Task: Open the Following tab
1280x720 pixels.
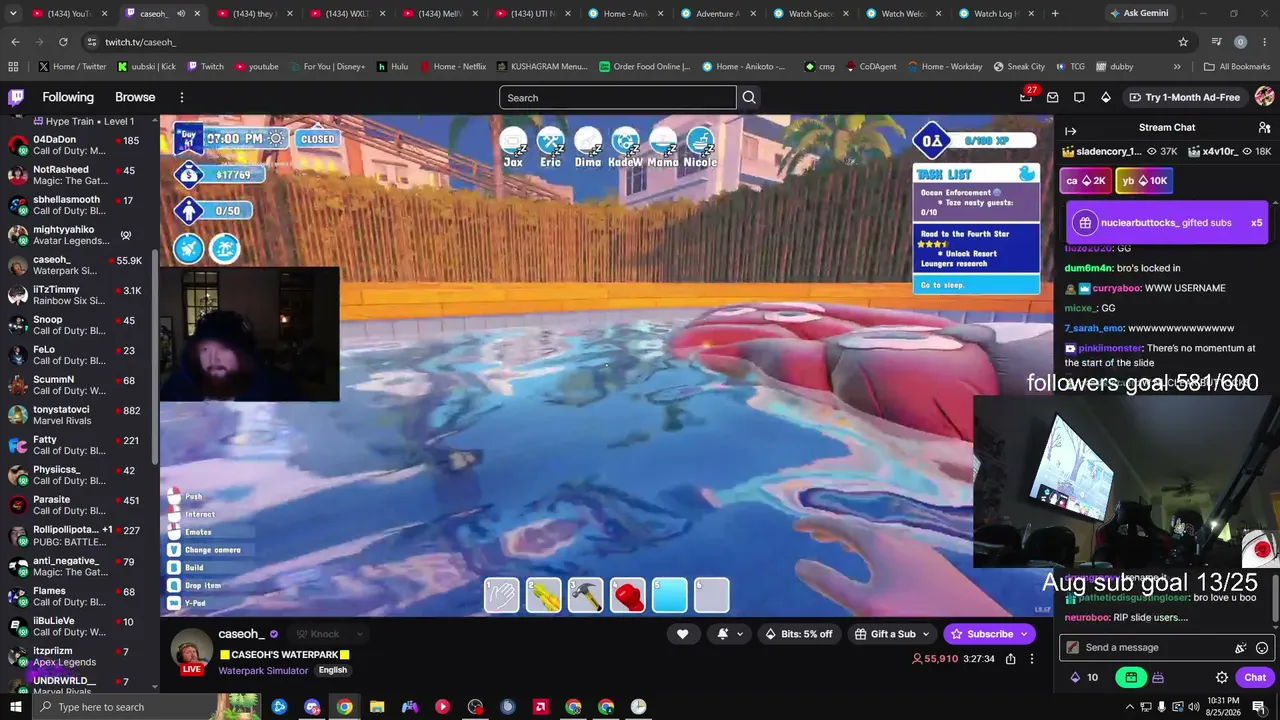Action: [x=68, y=97]
